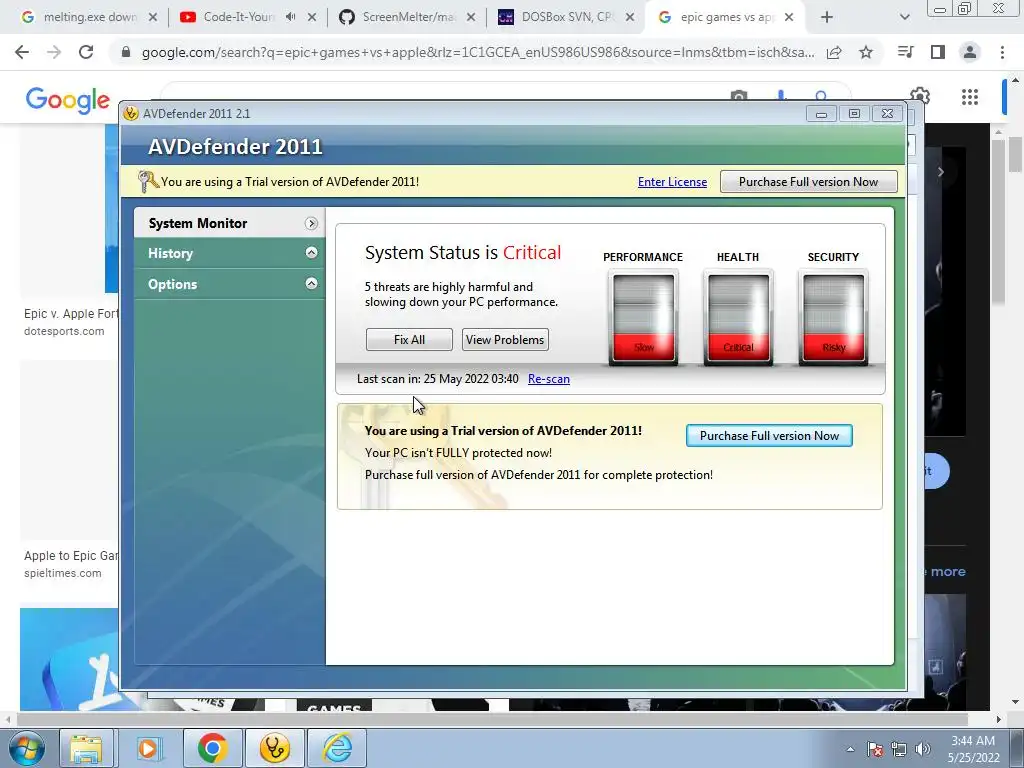The image size is (1024, 768).
Task: Open Chrome tab search dropdown
Action: (904, 18)
